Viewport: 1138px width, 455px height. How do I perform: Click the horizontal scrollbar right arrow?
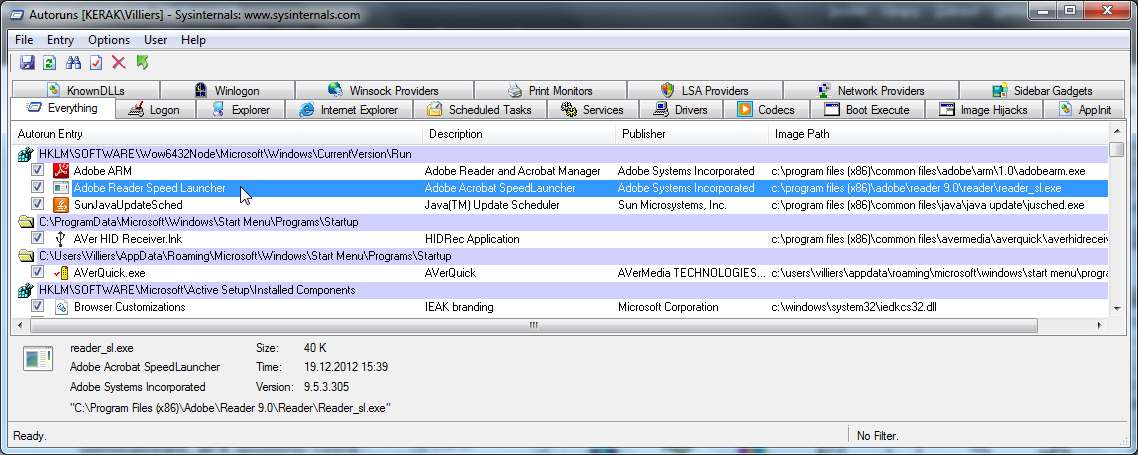point(1100,326)
